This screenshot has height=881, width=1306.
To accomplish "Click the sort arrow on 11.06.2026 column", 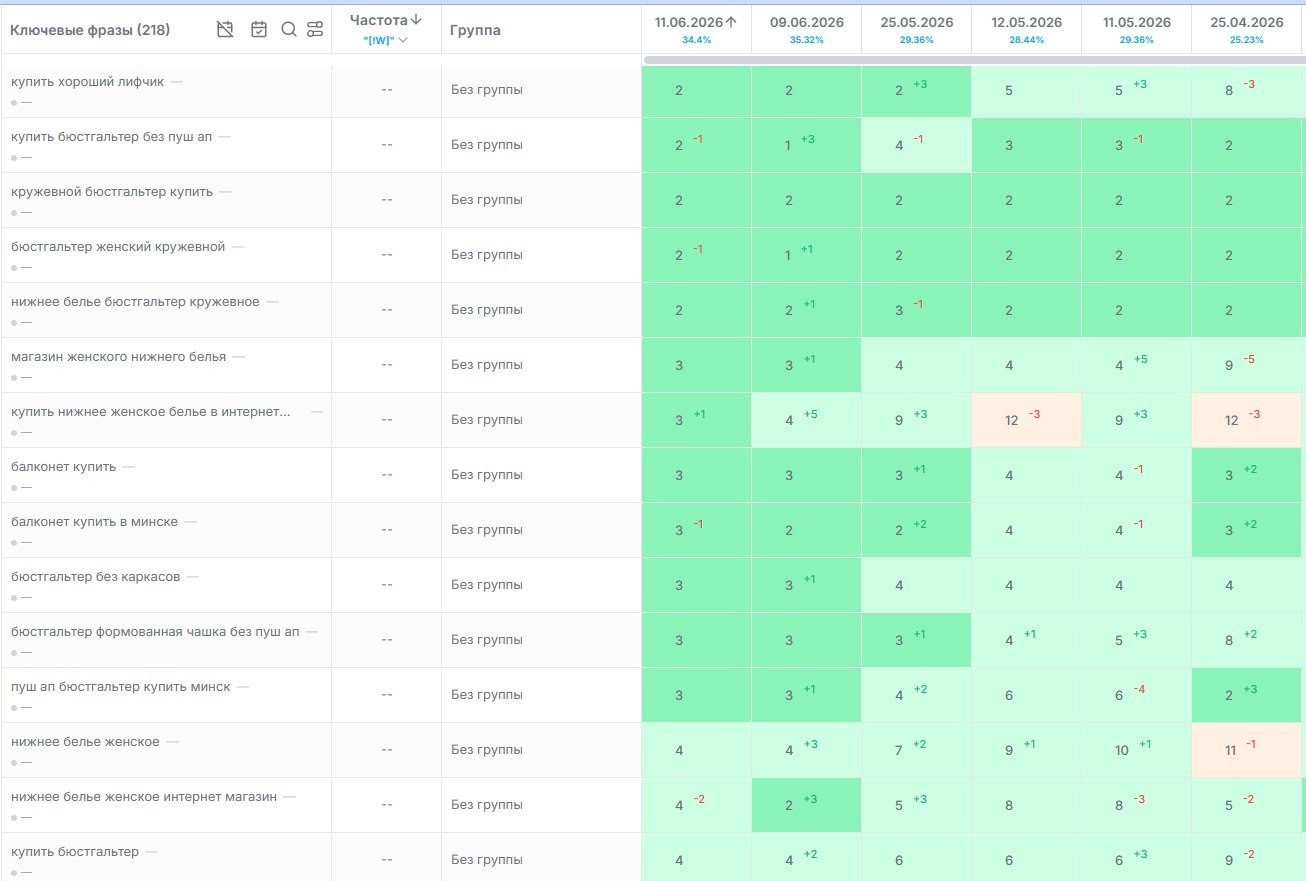I will (731, 22).
